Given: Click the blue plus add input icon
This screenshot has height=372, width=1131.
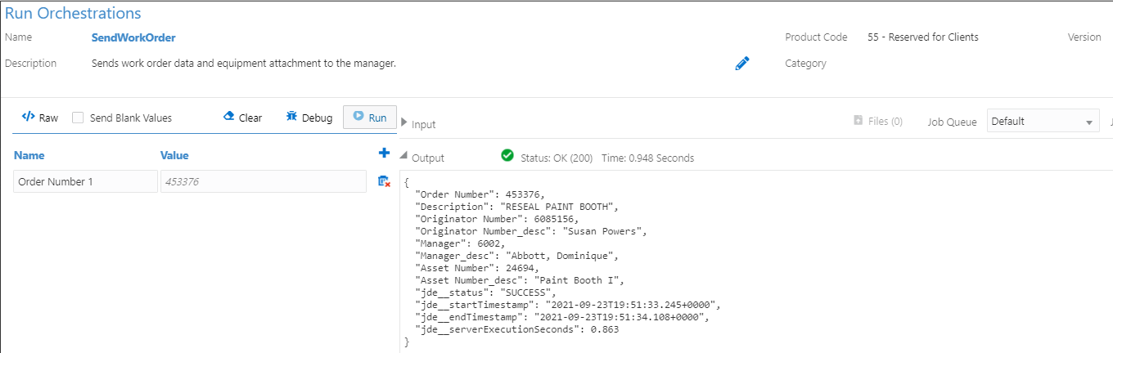Looking at the screenshot, I should click(x=384, y=153).
